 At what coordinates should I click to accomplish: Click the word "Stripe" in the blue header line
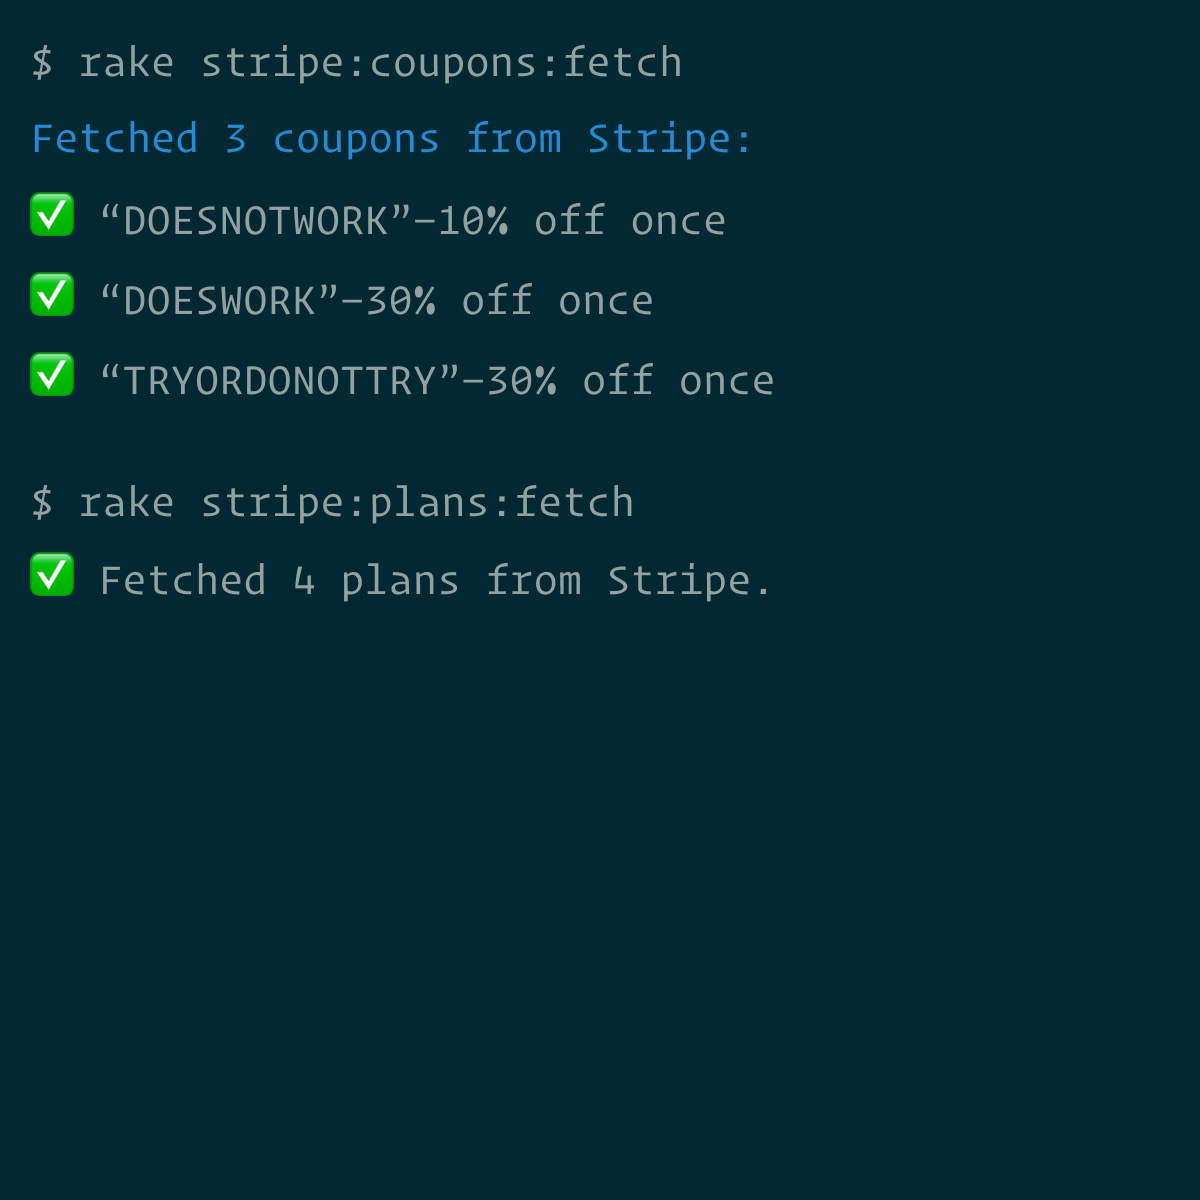point(660,139)
